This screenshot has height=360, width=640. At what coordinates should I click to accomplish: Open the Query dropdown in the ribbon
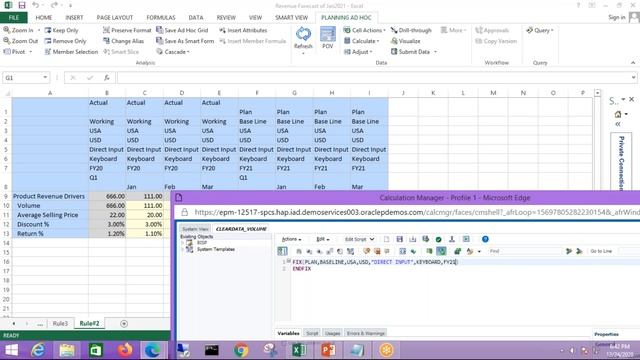point(540,30)
